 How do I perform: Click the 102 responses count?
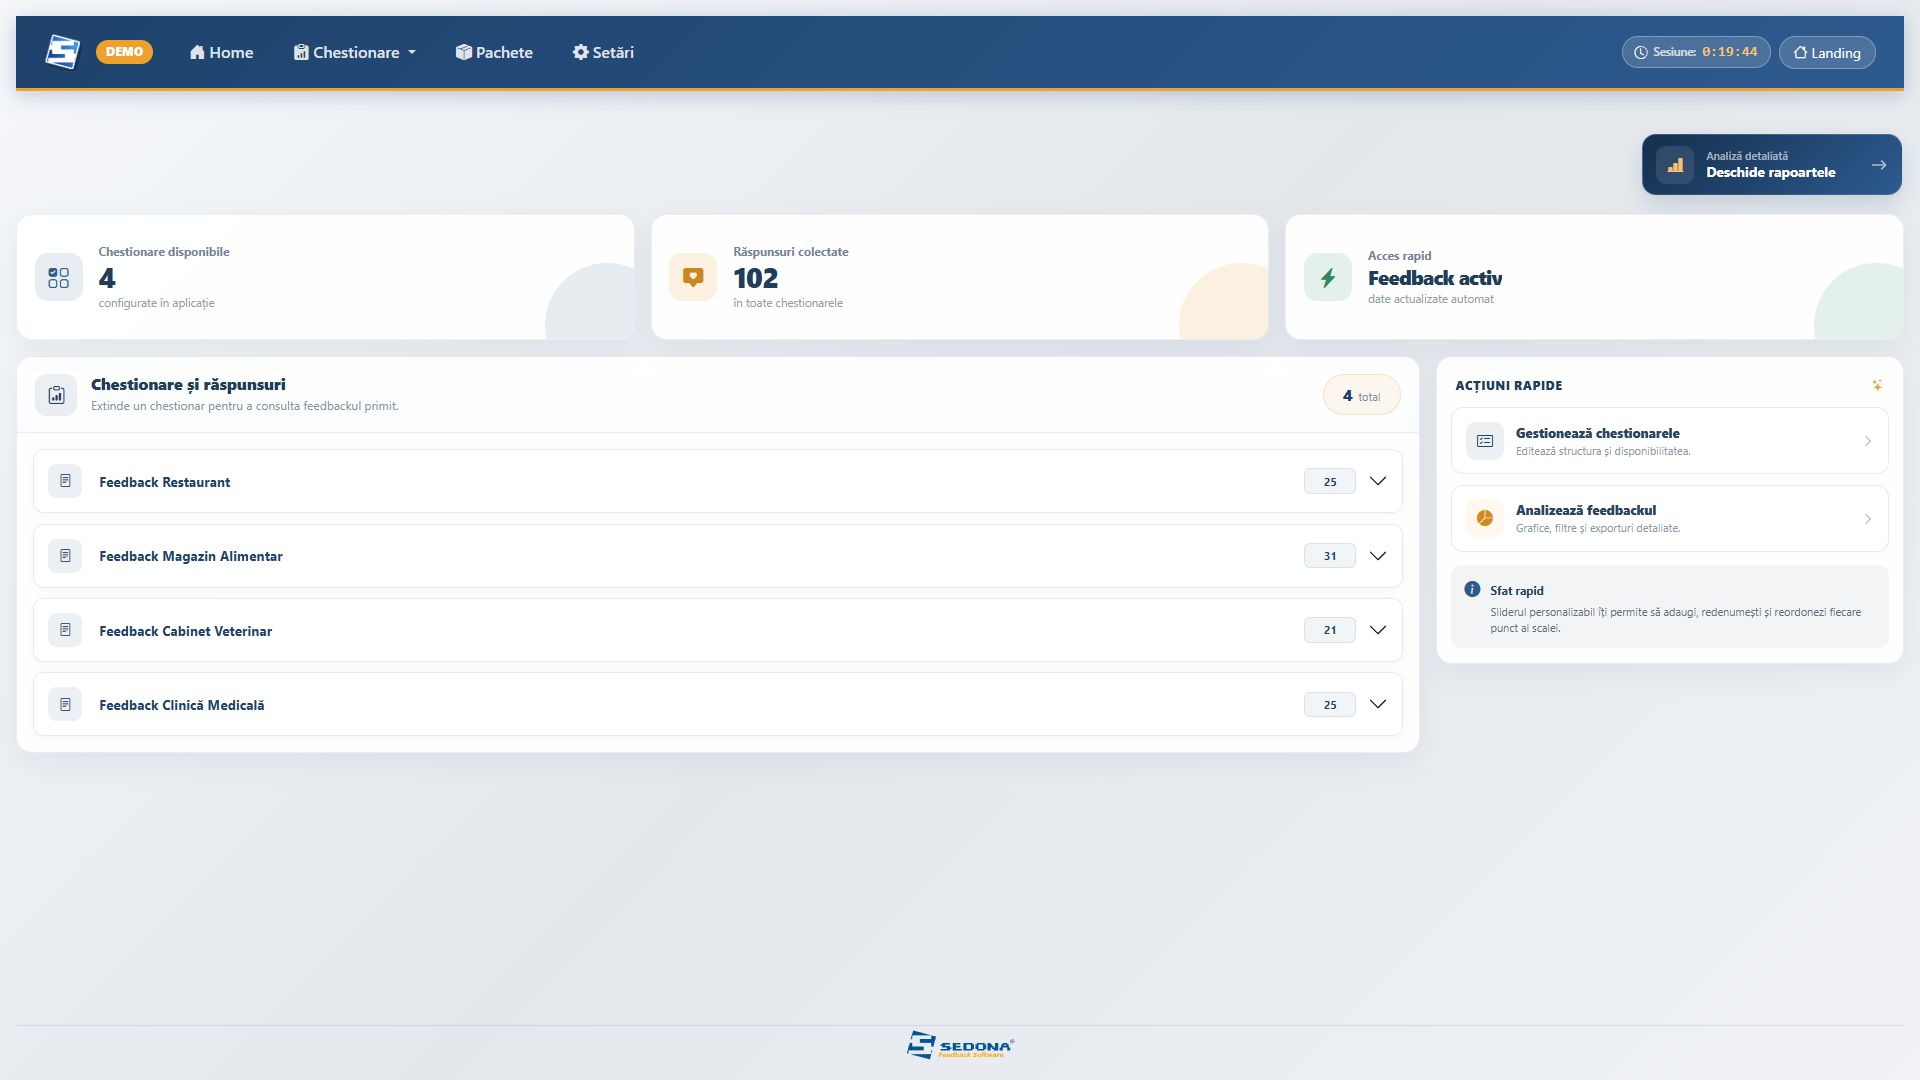tap(755, 278)
